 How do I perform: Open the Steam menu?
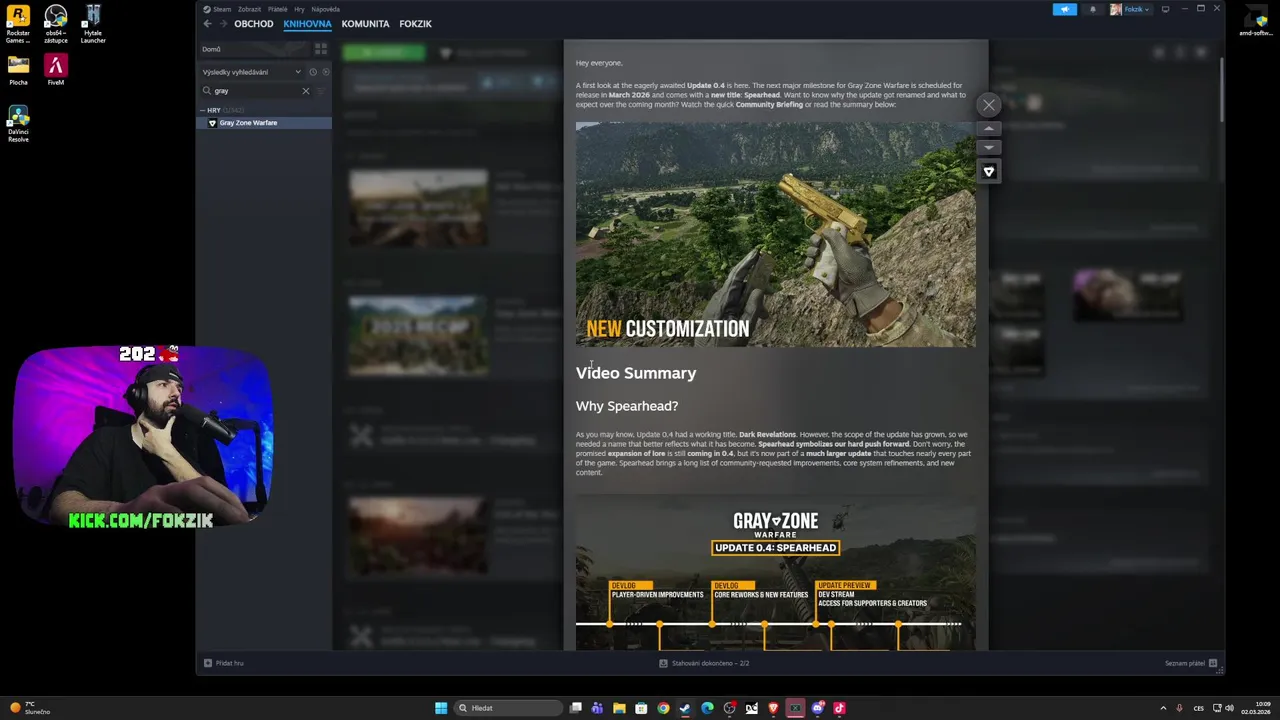coord(217,9)
